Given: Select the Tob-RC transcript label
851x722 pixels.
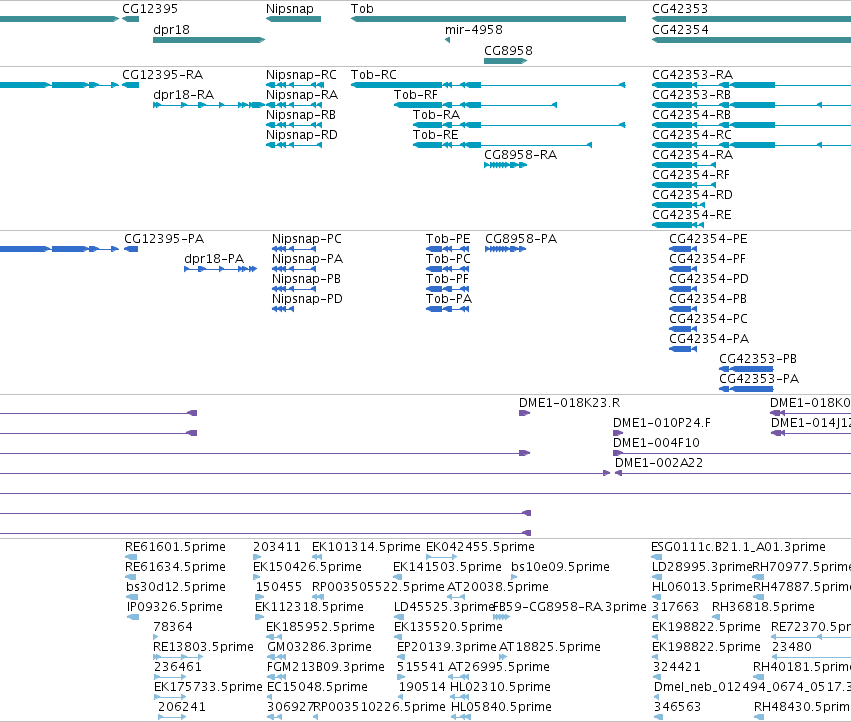Looking at the screenshot, I should coord(374,75).
